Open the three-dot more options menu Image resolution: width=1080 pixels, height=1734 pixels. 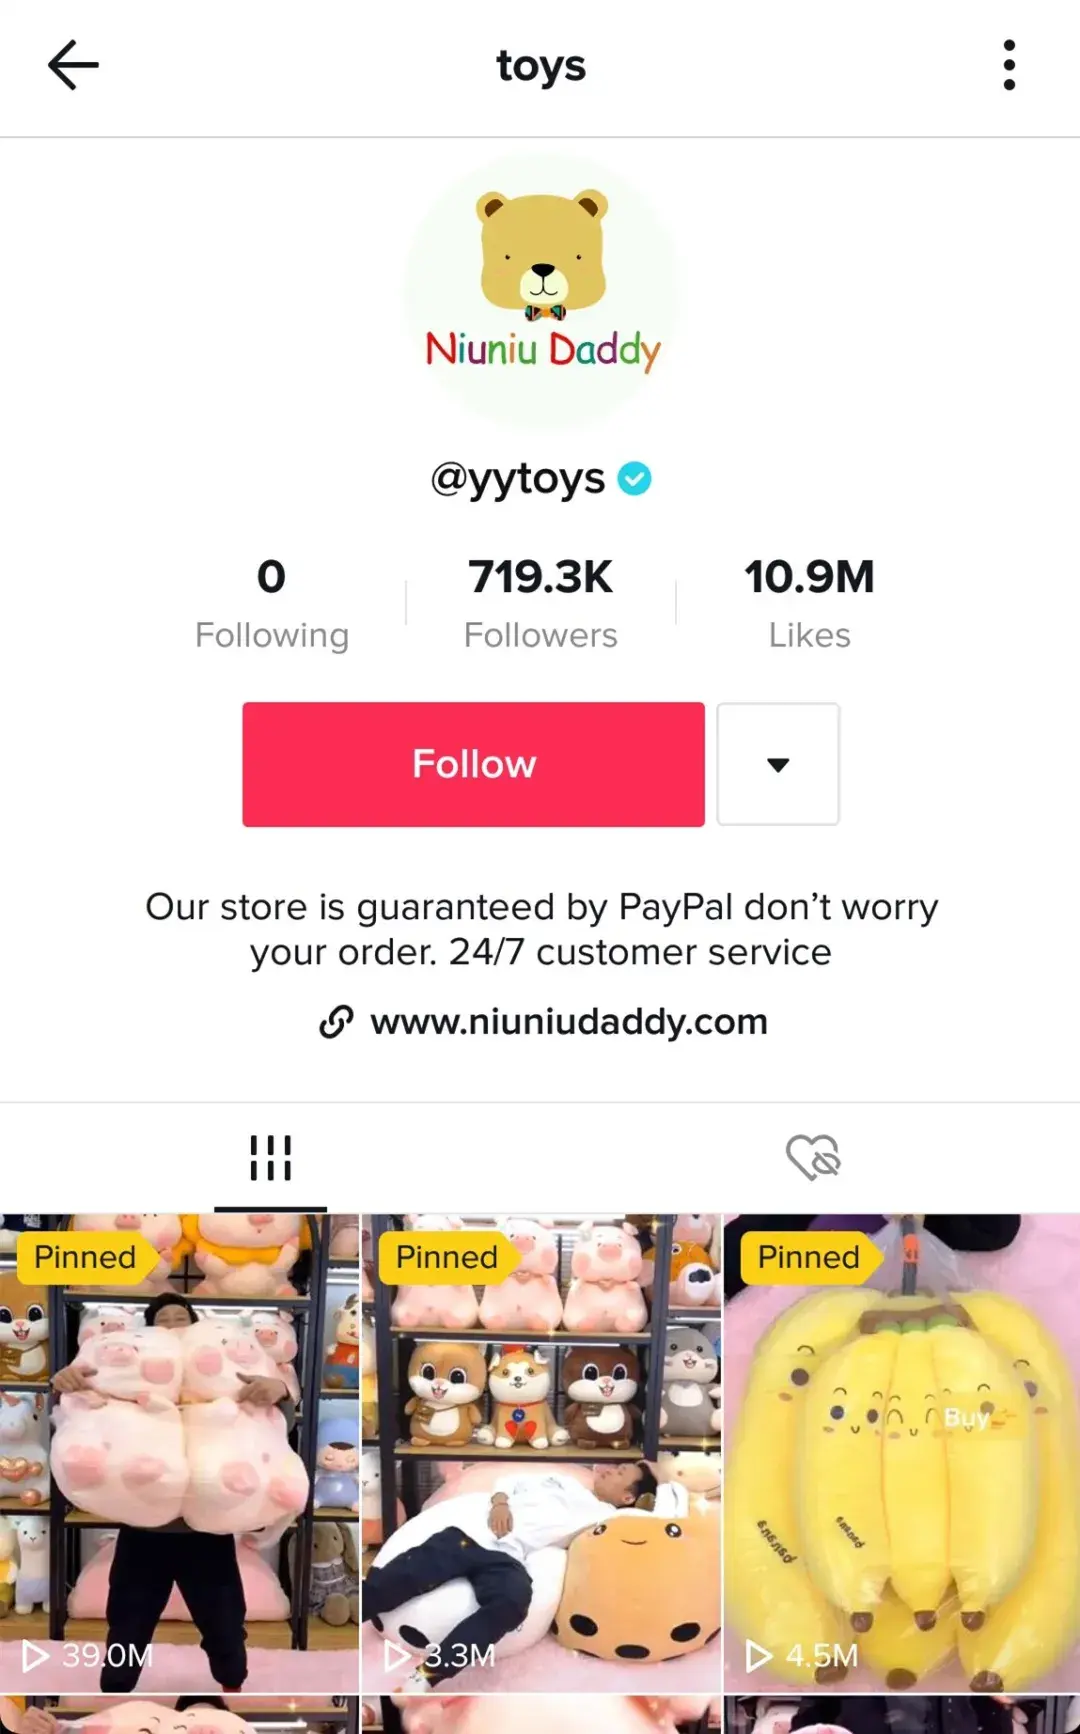(1009, 65)
